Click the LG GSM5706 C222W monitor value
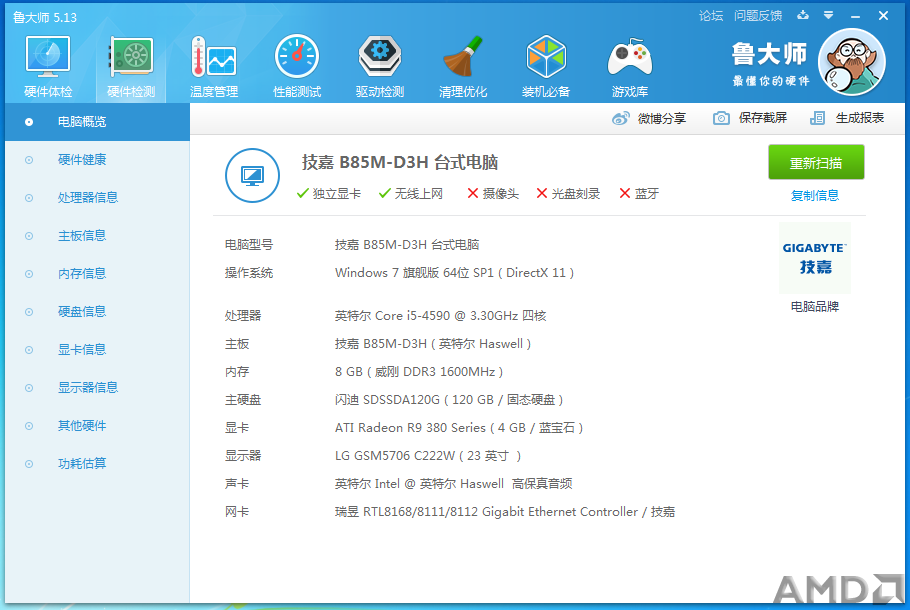910x610 pixels. (x=428, y=456)
